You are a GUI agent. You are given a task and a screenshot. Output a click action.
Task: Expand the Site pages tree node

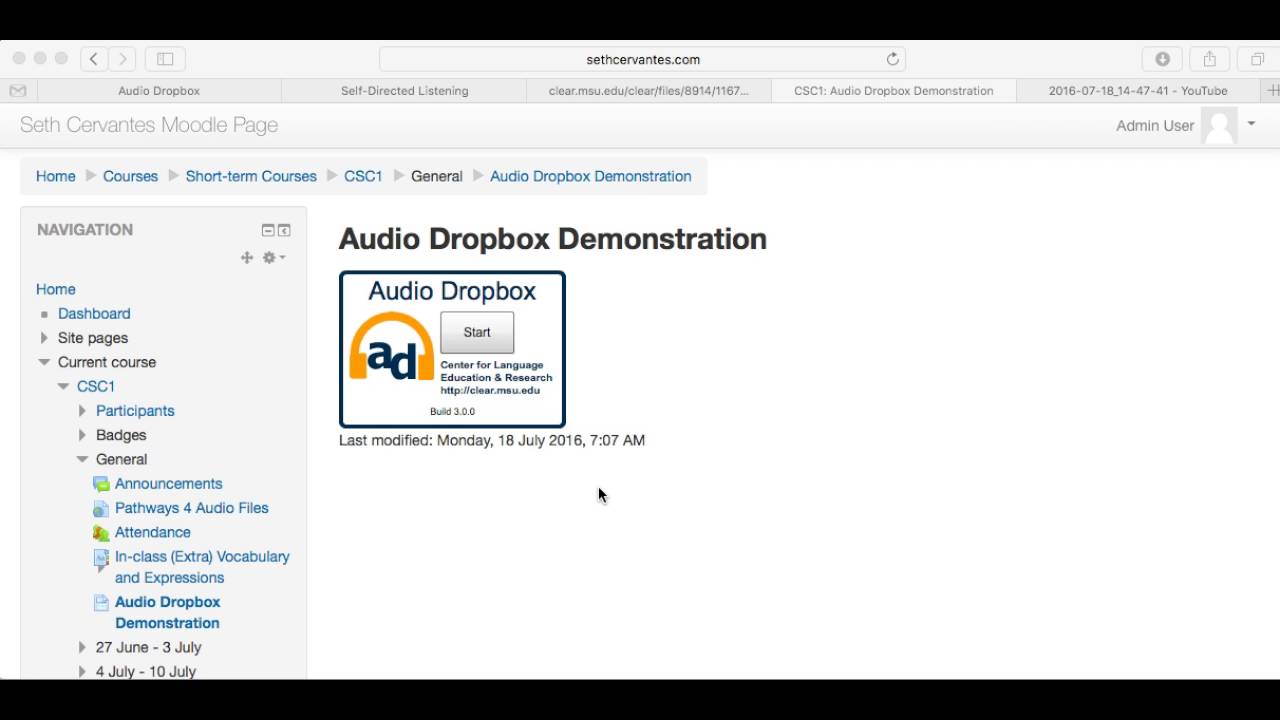coord(44,338)
